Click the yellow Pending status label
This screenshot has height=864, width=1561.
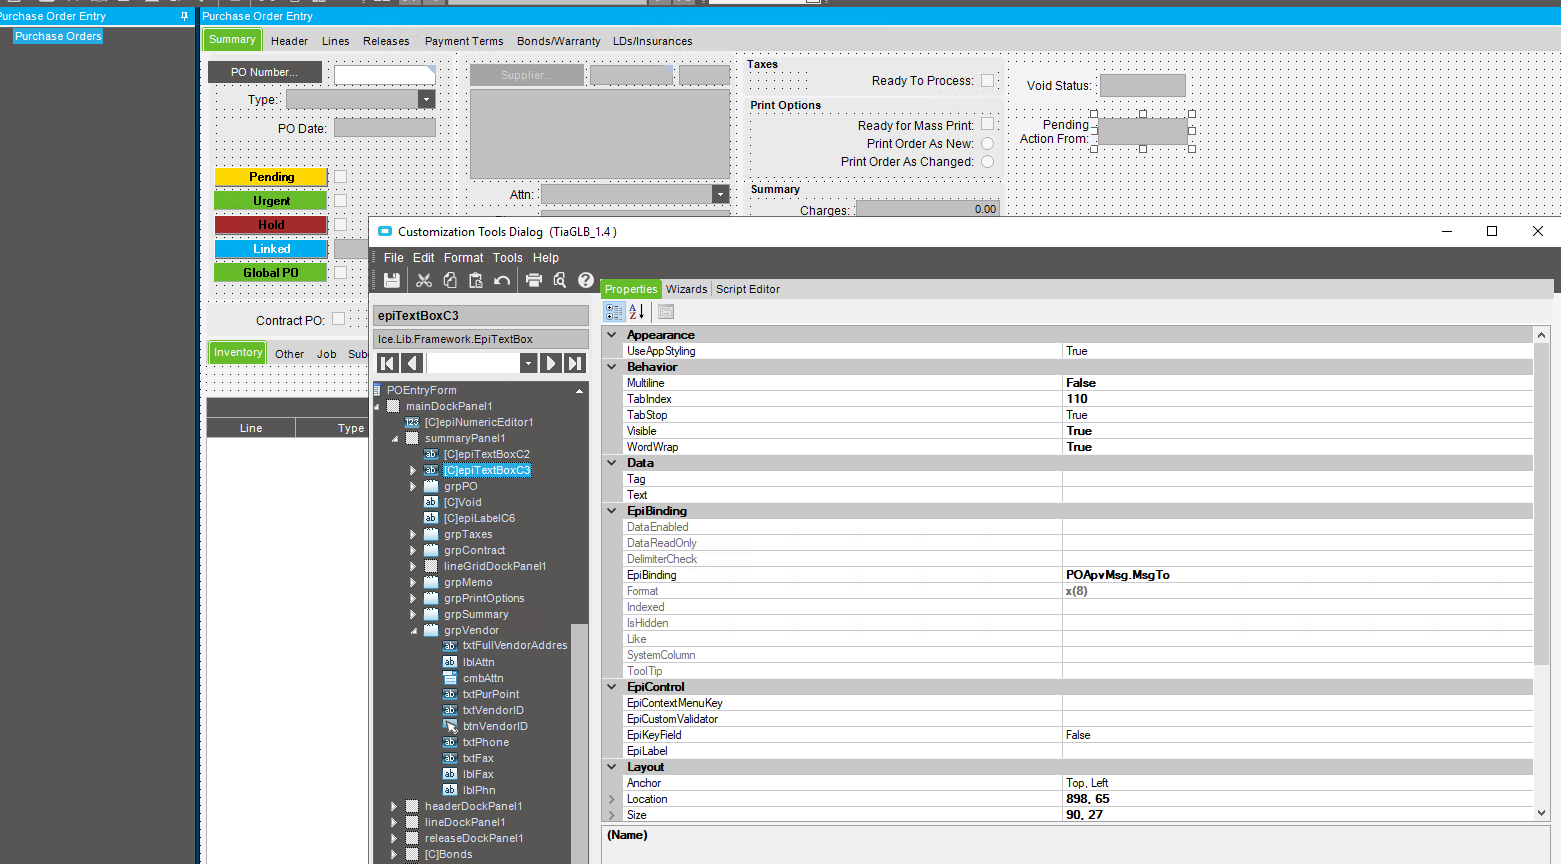click(271, 177)
